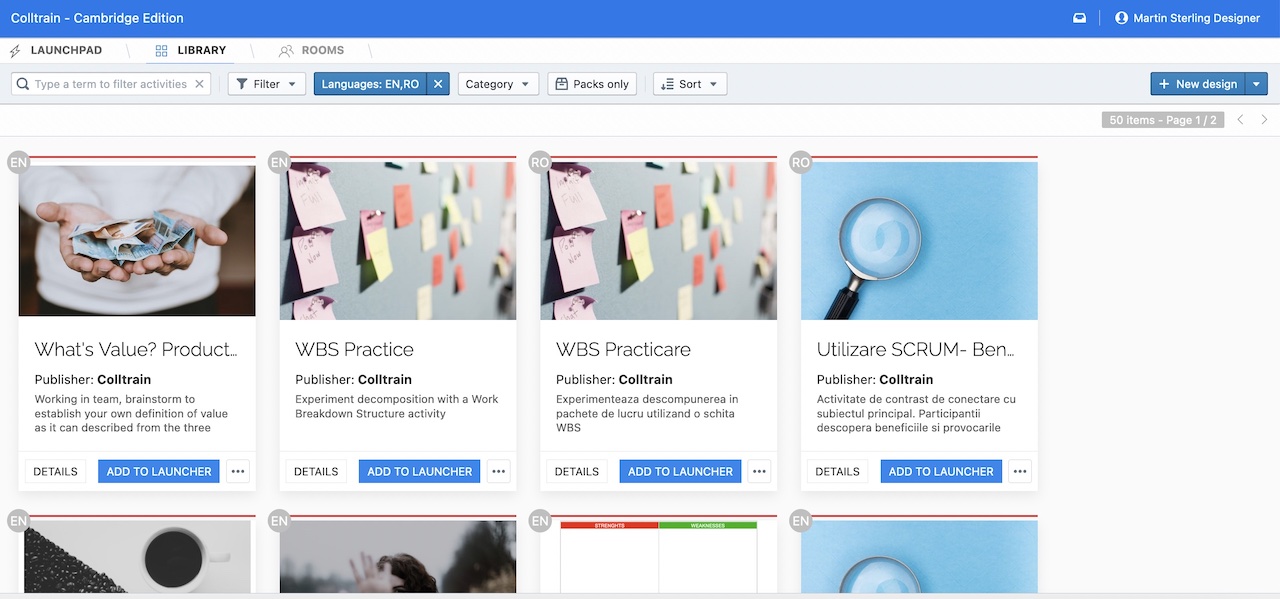The width and height of the screenshot is (1280, 599).
Task: View details of What's Value activity
Action: [55, 471]
